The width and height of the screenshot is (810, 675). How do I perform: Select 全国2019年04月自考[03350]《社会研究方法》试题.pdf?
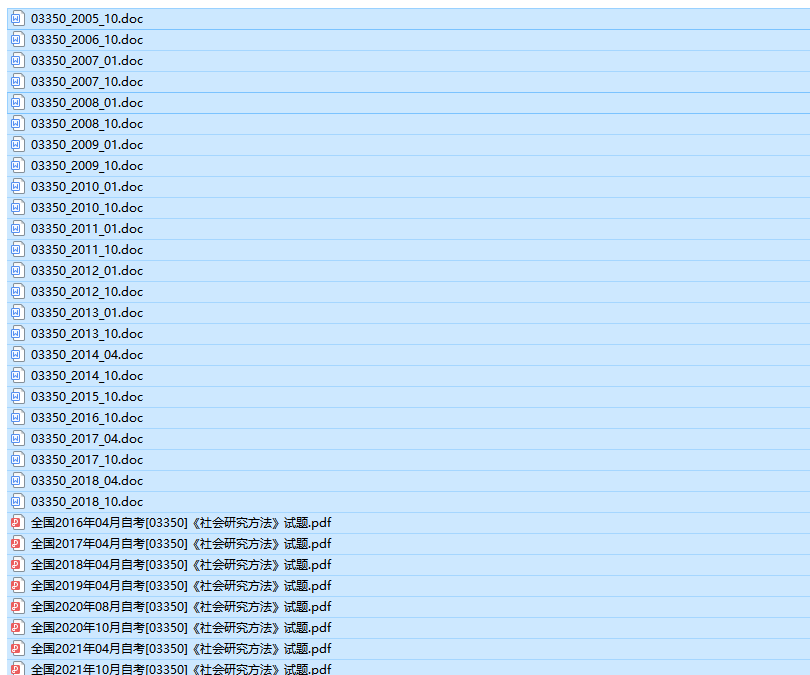pos(181,586)
